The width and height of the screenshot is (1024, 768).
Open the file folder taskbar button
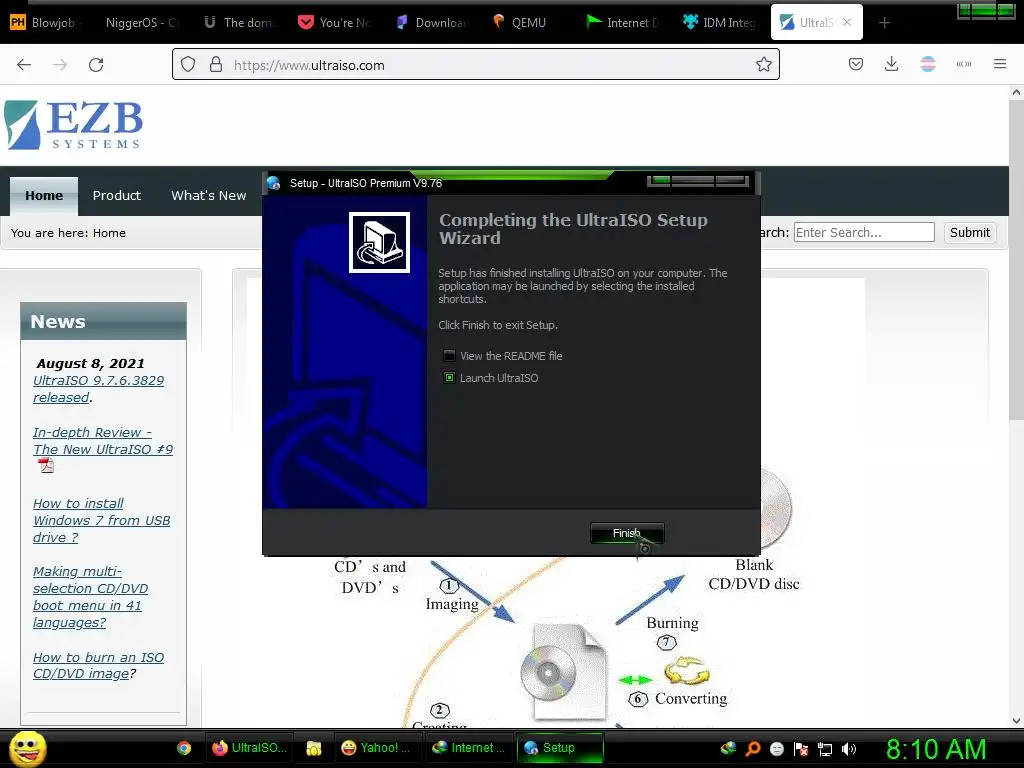pos(314,748)
